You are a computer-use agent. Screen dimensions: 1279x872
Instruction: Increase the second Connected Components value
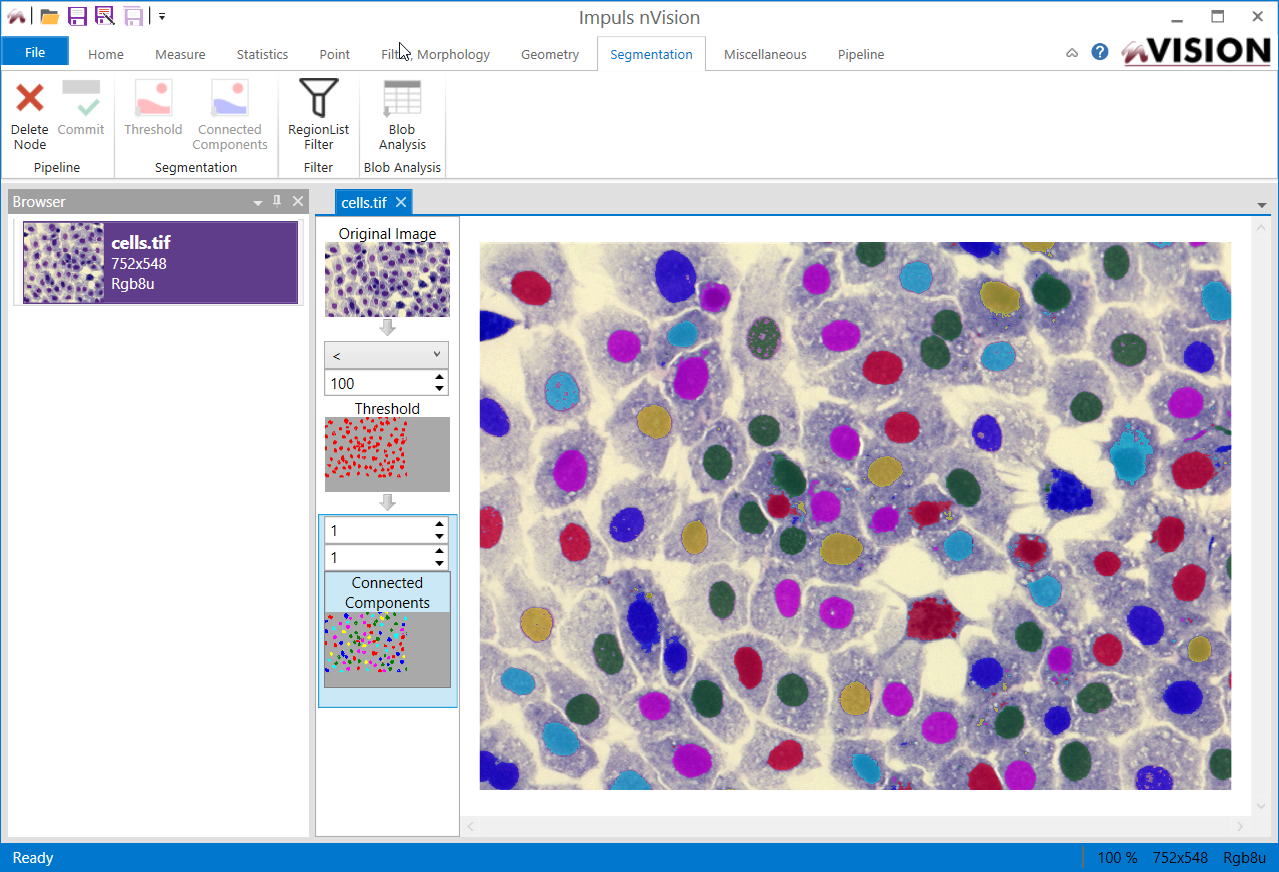click(440, 551)
